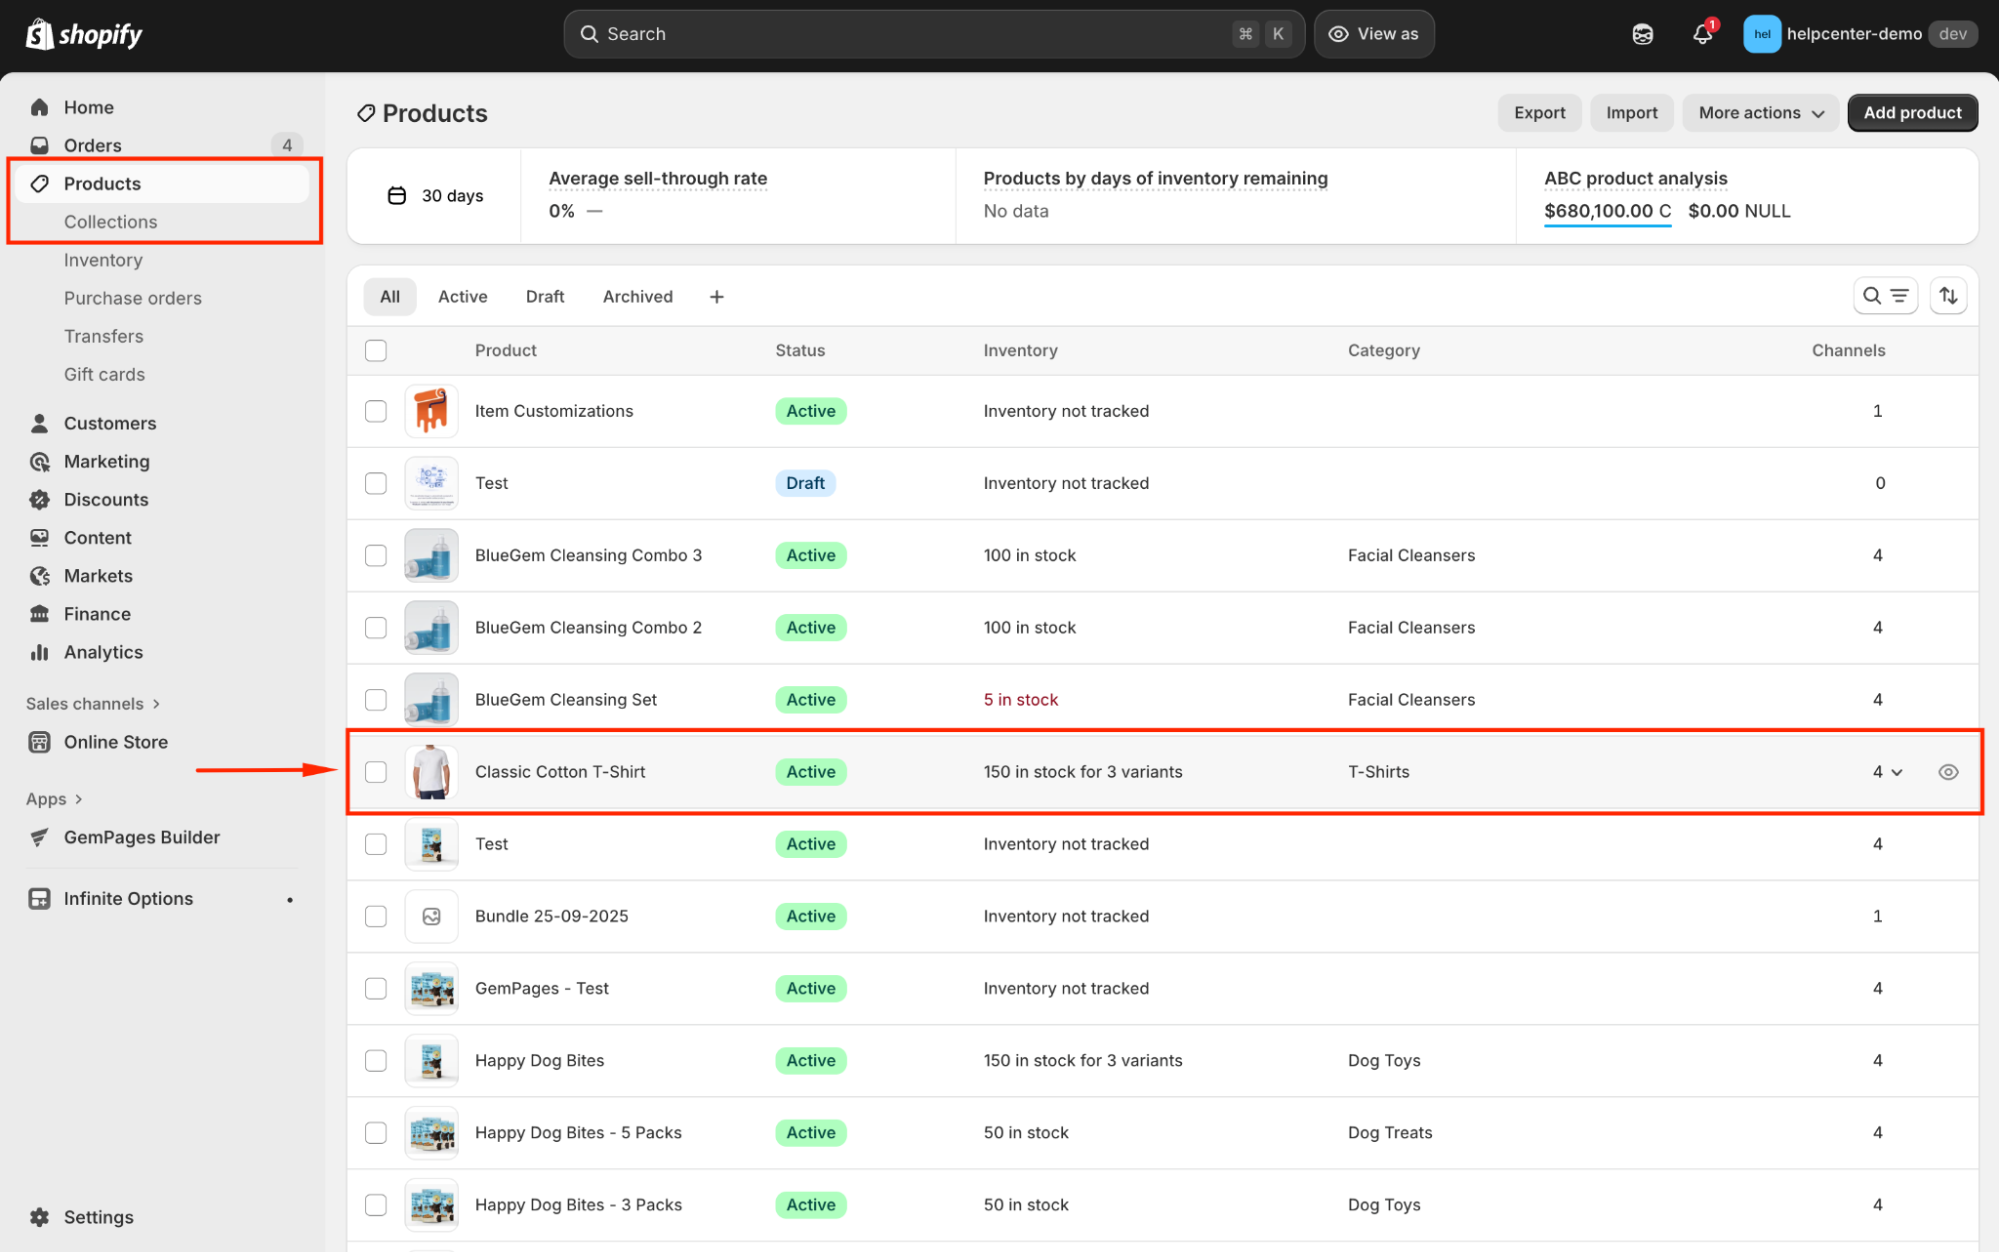Expand channels chevron on Classic Cotton T-Shirt
The image size is (1999, 1253).
point(1896,772)
